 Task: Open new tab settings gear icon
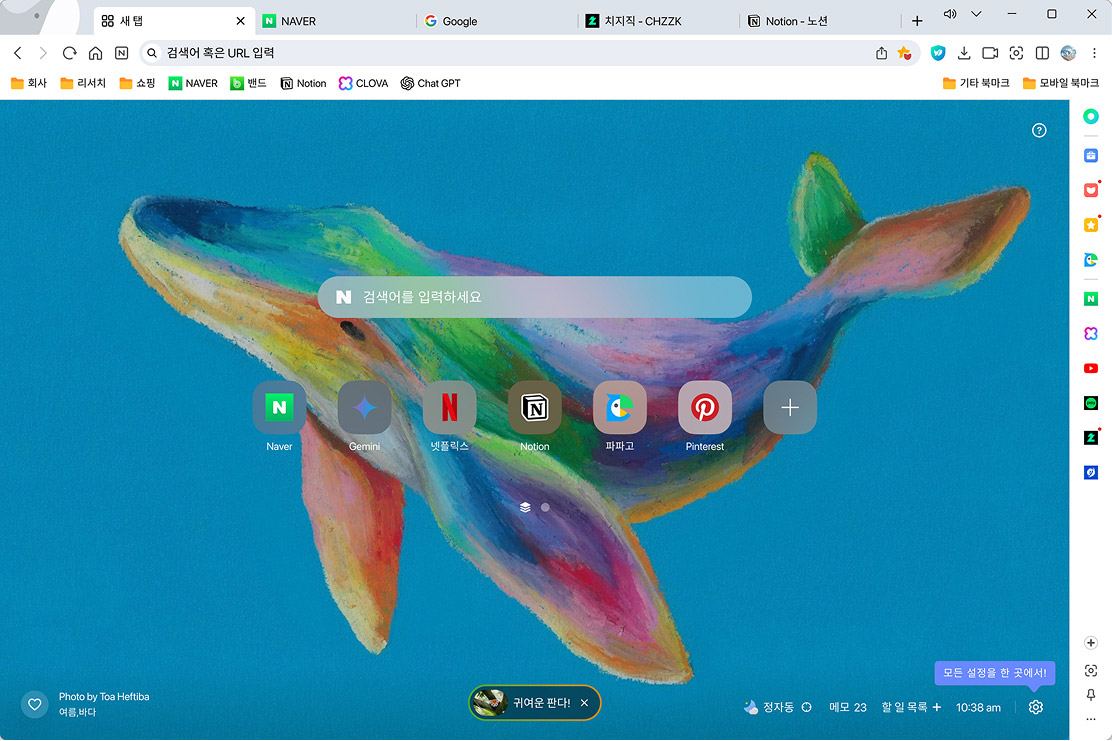coord(1036,707)
